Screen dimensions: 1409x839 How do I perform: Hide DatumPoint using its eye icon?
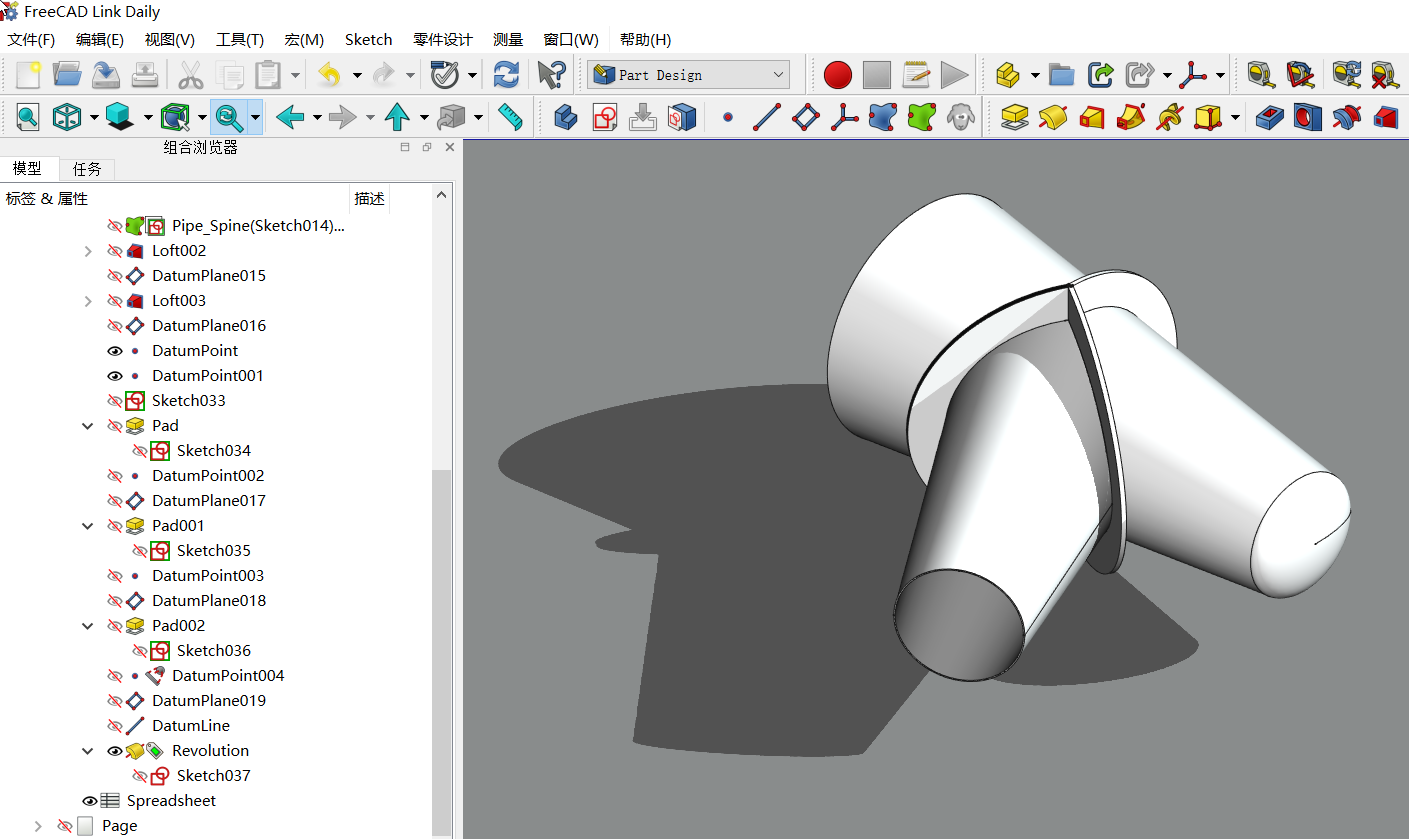(x=115, y=351)
